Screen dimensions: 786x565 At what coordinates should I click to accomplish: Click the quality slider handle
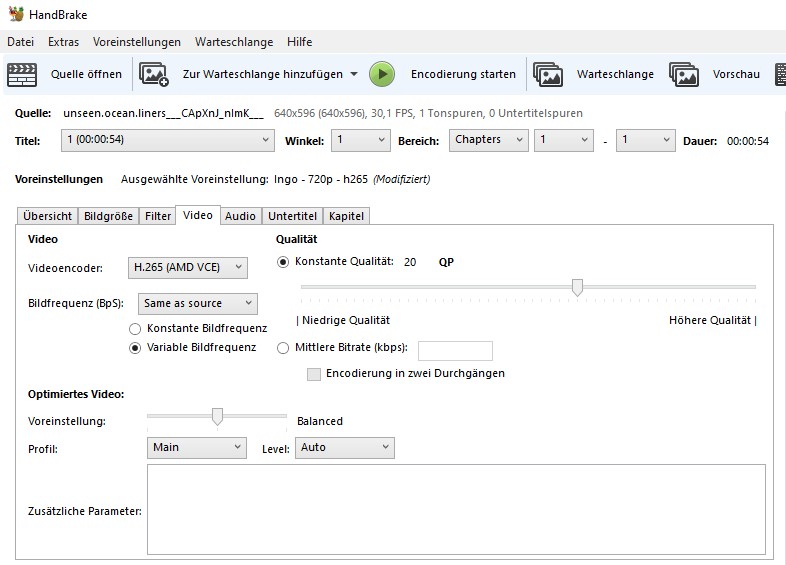click(x=577, y=287)
